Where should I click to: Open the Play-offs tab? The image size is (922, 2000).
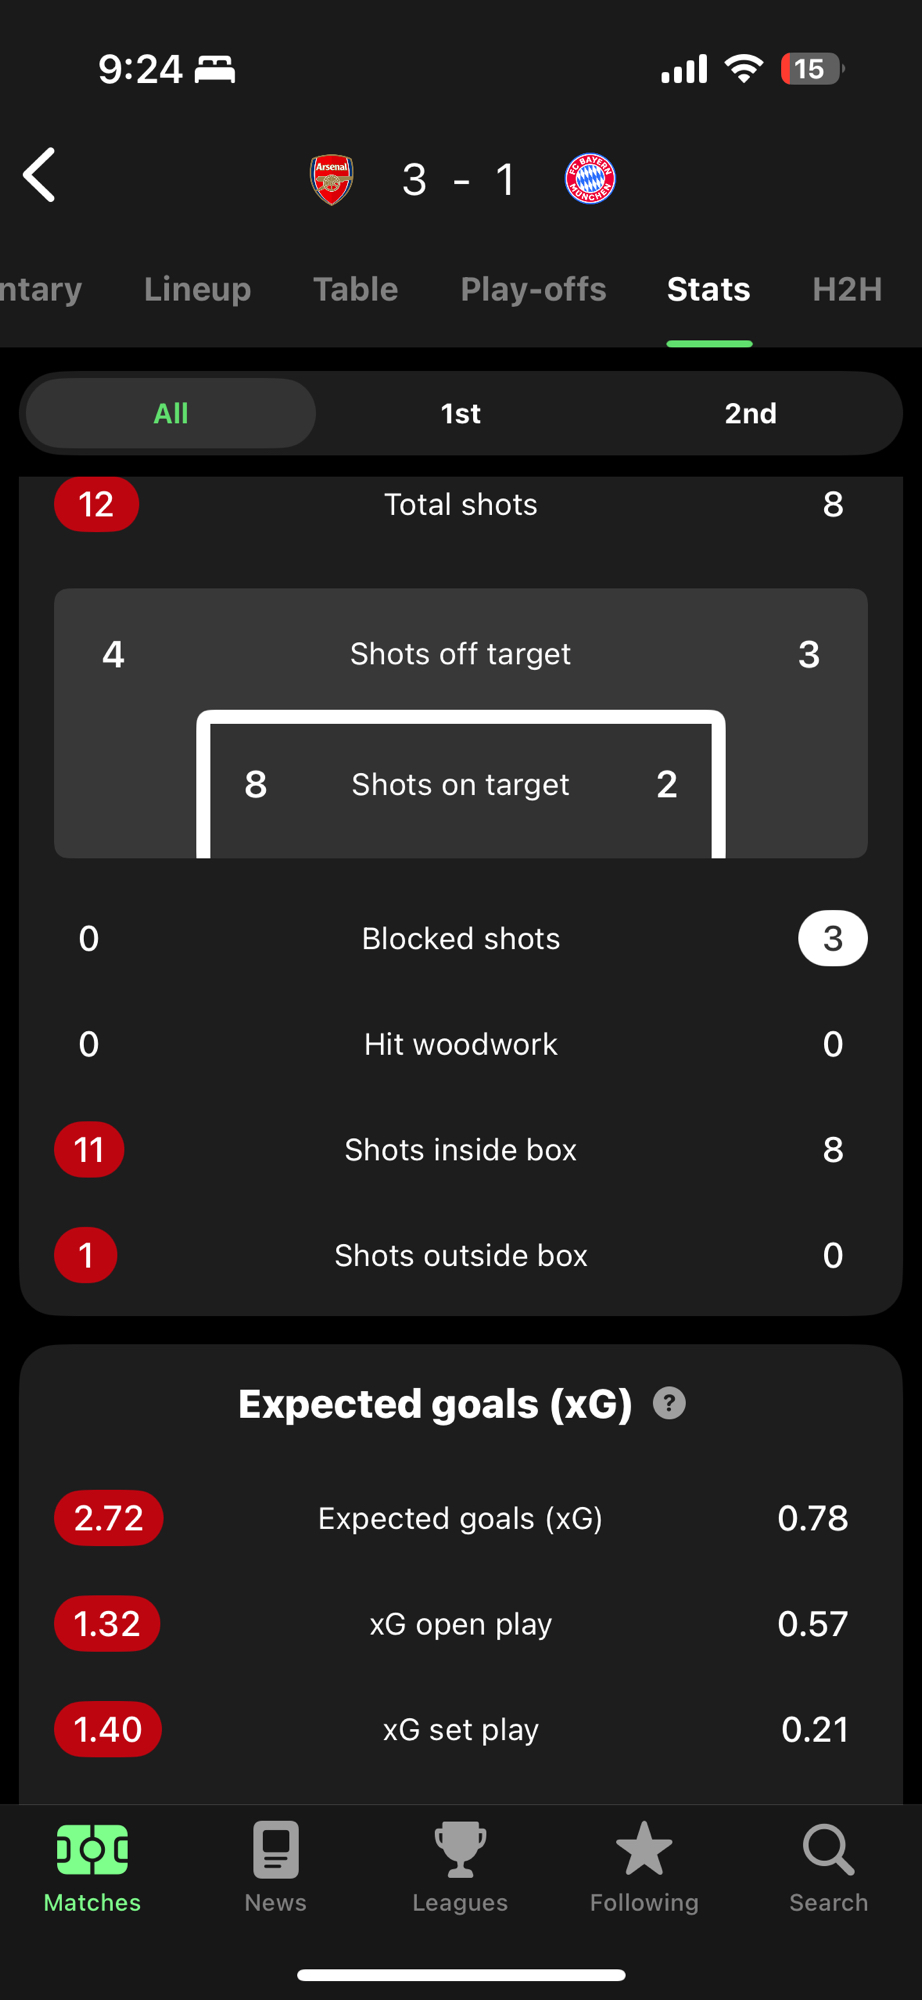click(x=533, y=289)
